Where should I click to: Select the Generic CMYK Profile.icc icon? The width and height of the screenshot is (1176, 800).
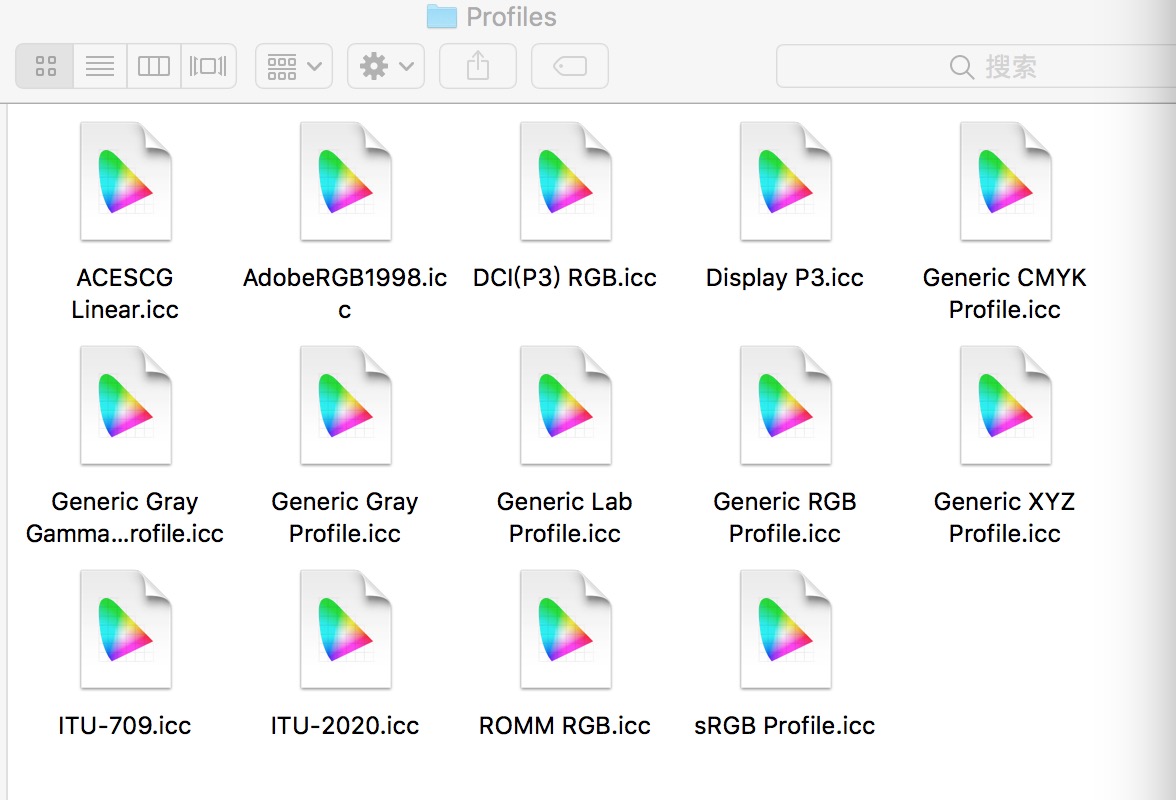pyautogui.click(x=1005, y=182)
